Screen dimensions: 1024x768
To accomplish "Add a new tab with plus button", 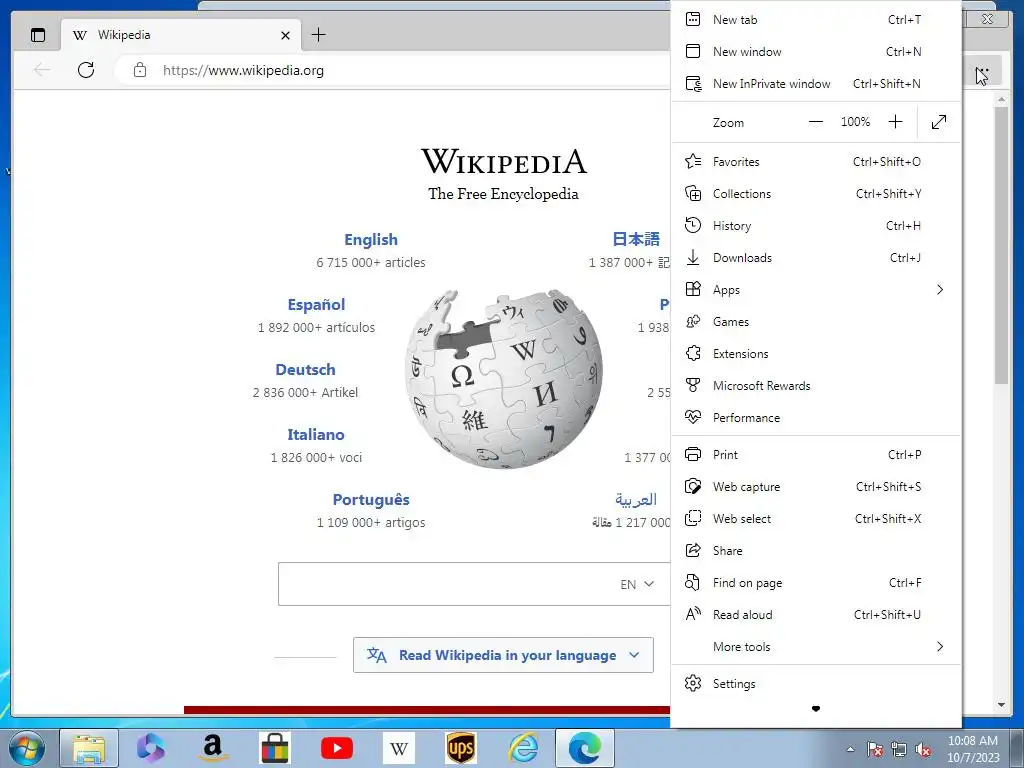I will pos(318,35).
